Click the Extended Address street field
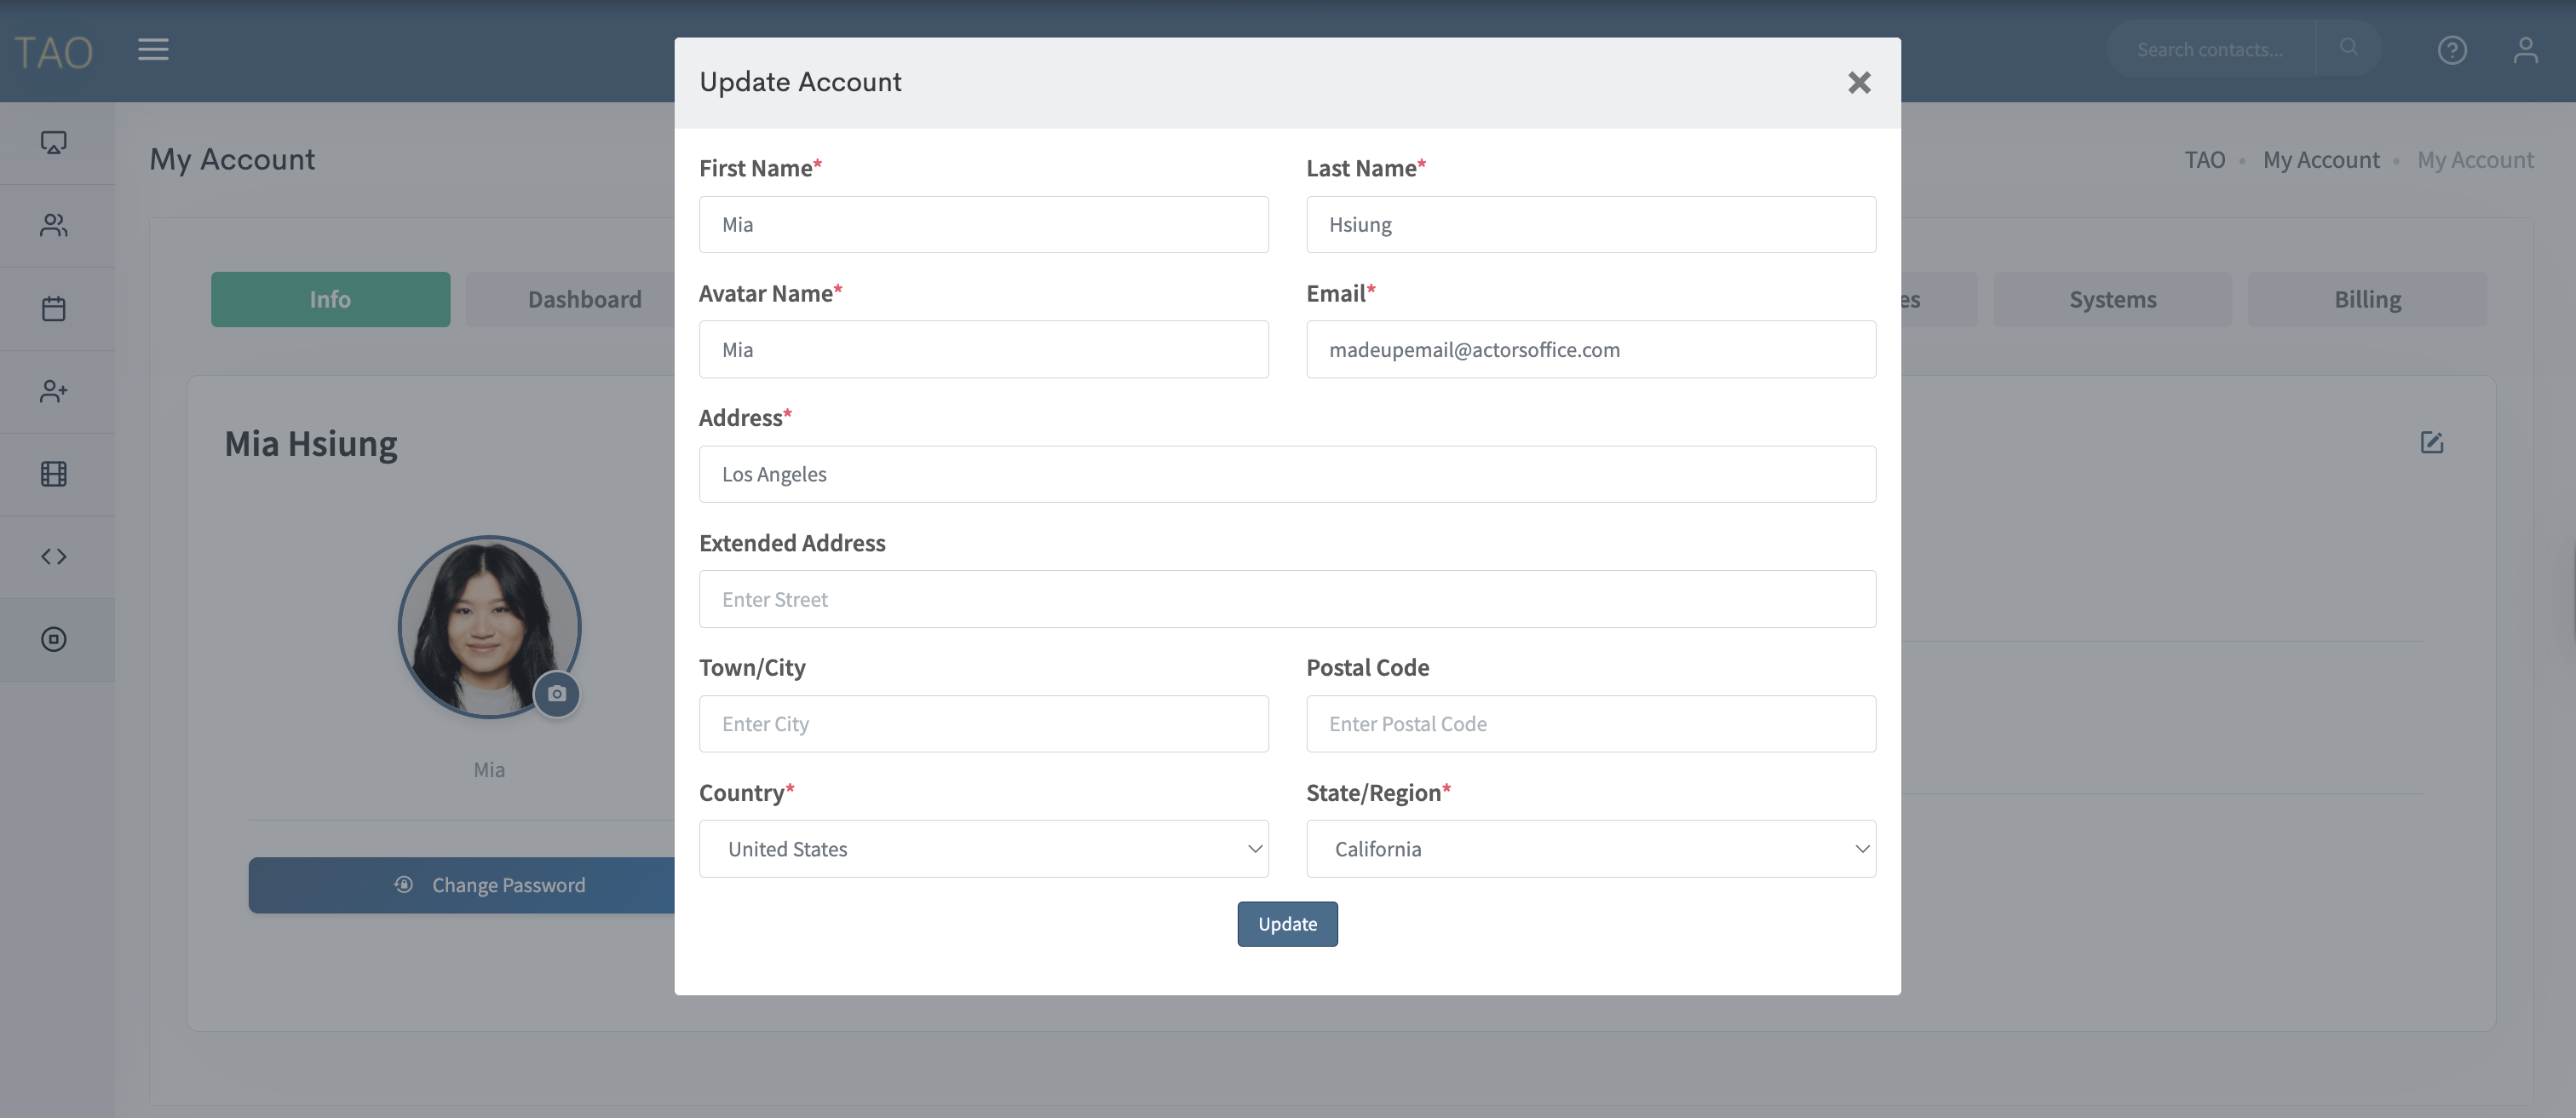 tap(1287, 599)
